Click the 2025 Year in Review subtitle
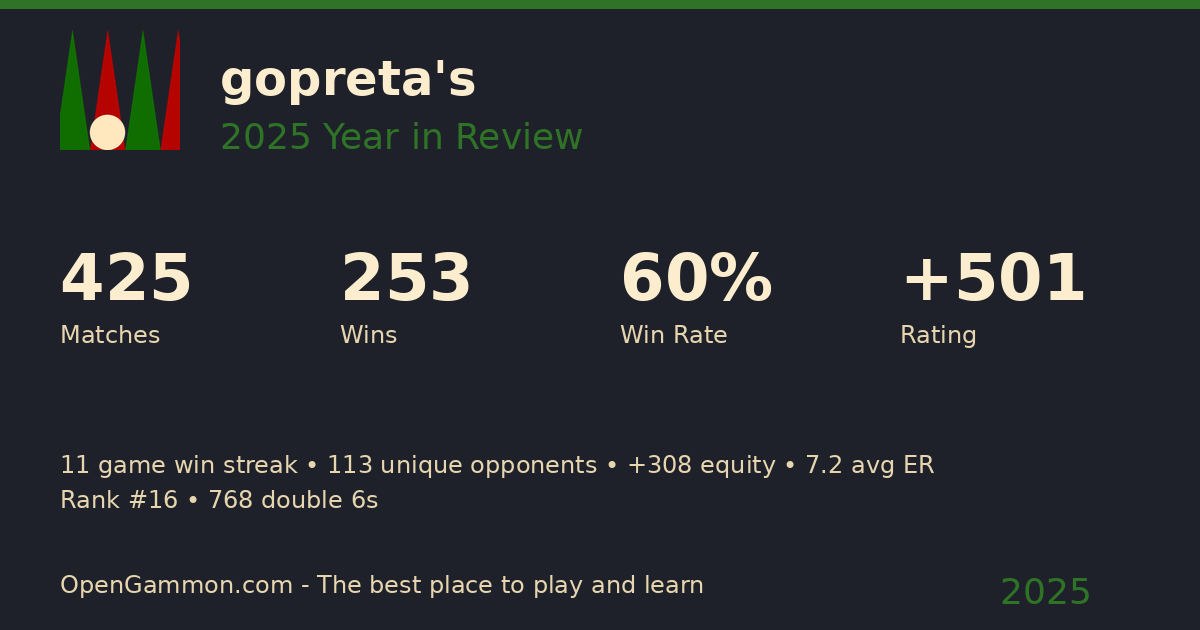 401,138
